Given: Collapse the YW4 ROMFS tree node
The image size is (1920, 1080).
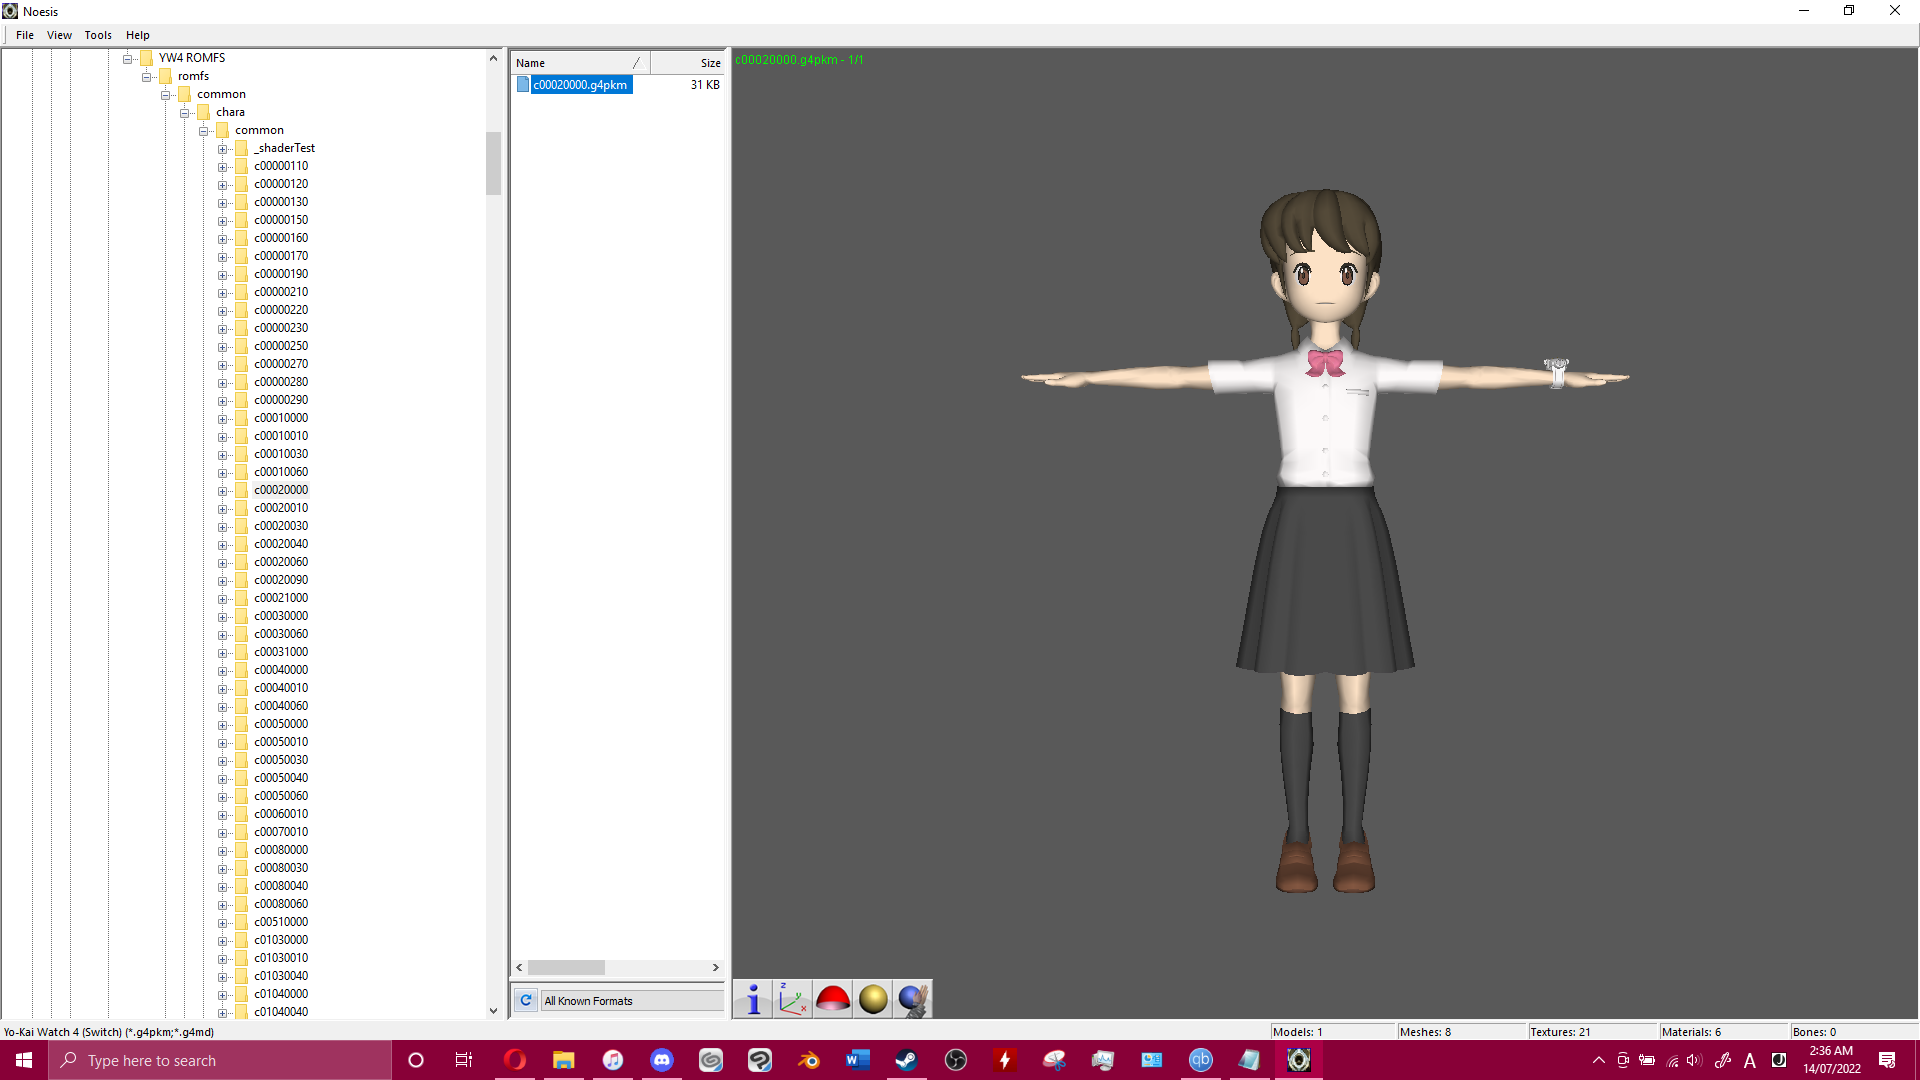Looking at the screenshot, I should coord(127,58).
